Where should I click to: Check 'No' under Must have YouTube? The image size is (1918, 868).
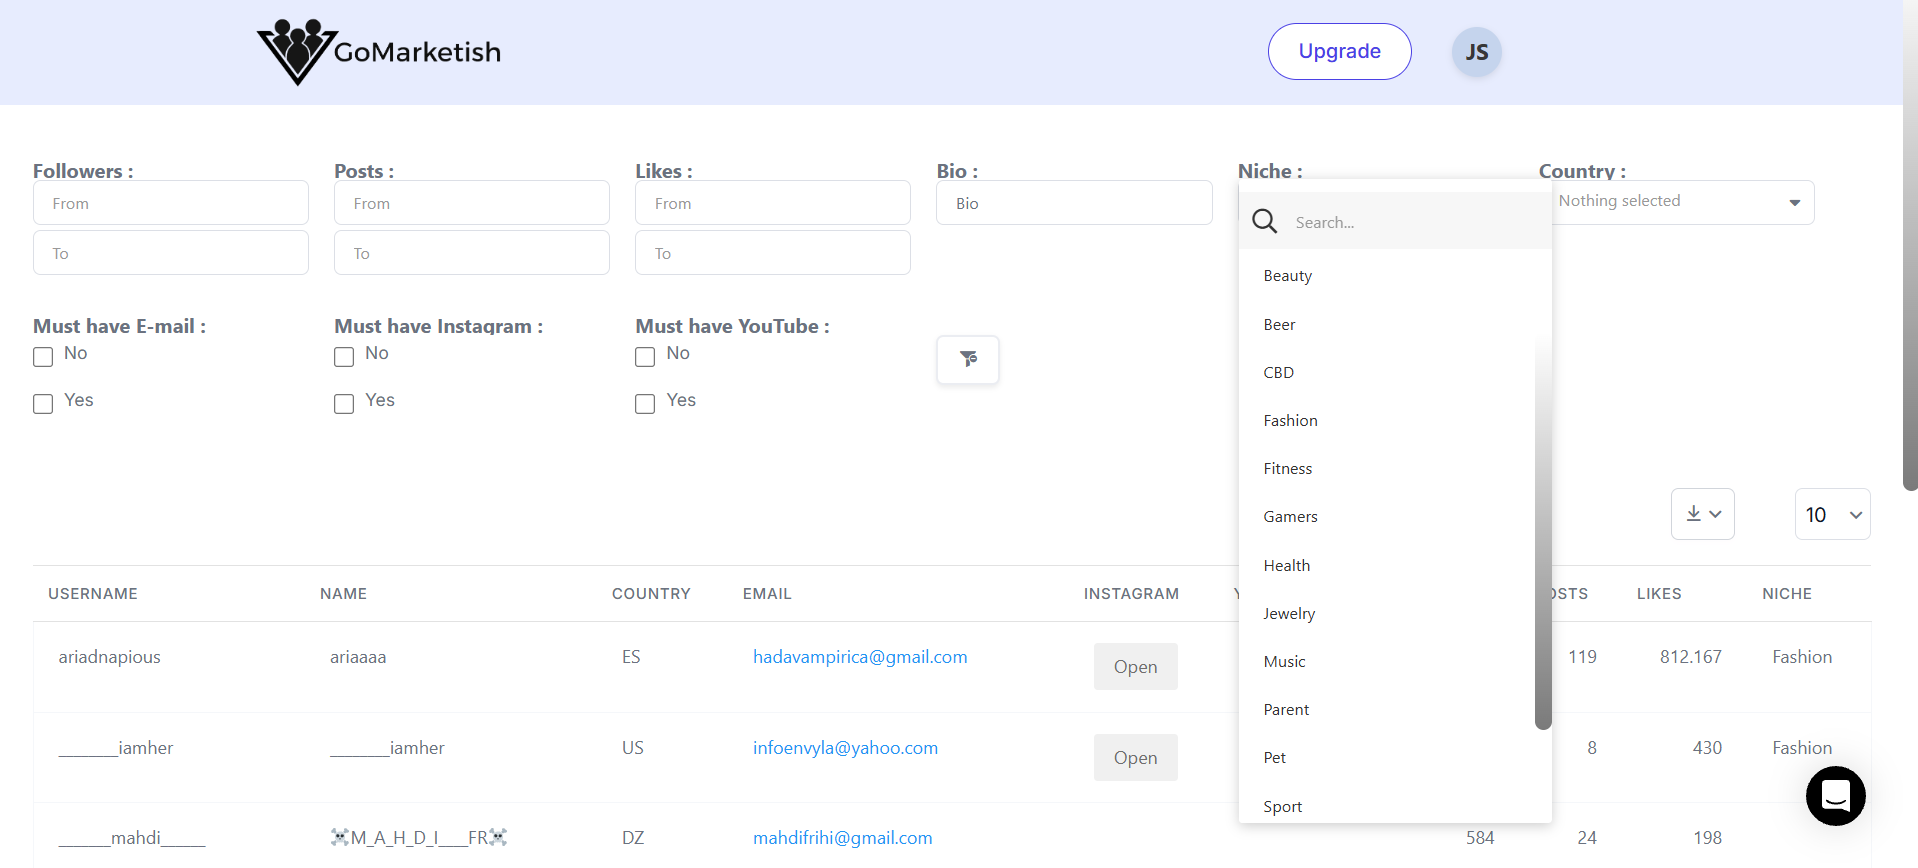point(645,357)
